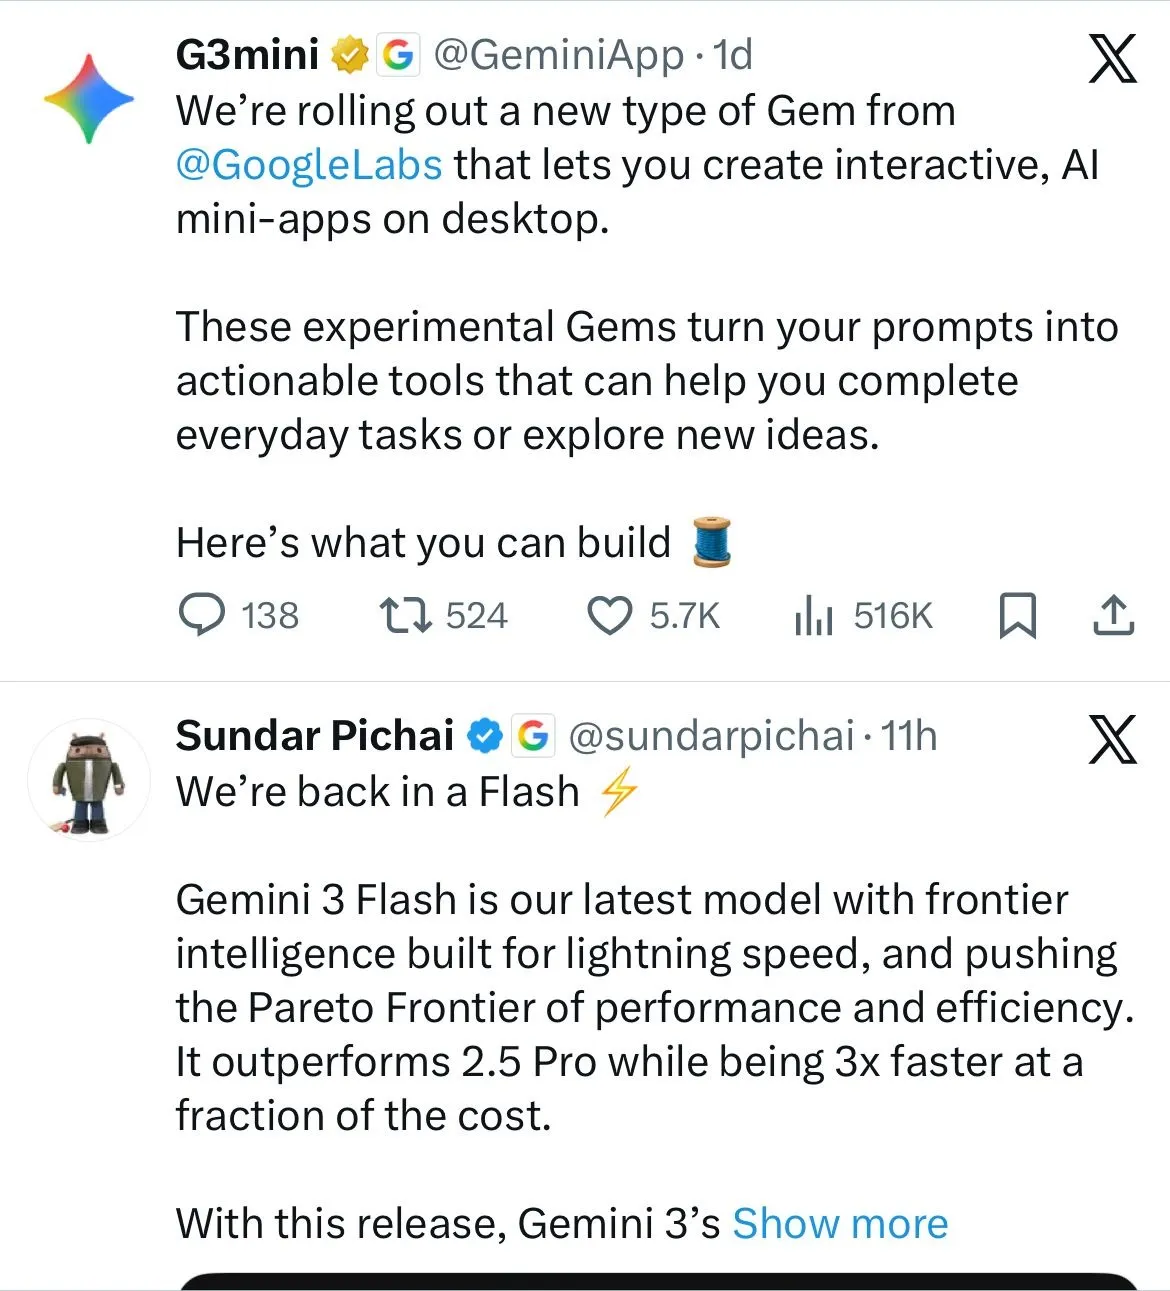Repost the G3mini Gems announcement
The width and height of the screenshot is (1170, 1291).
(x=405, y=615)
